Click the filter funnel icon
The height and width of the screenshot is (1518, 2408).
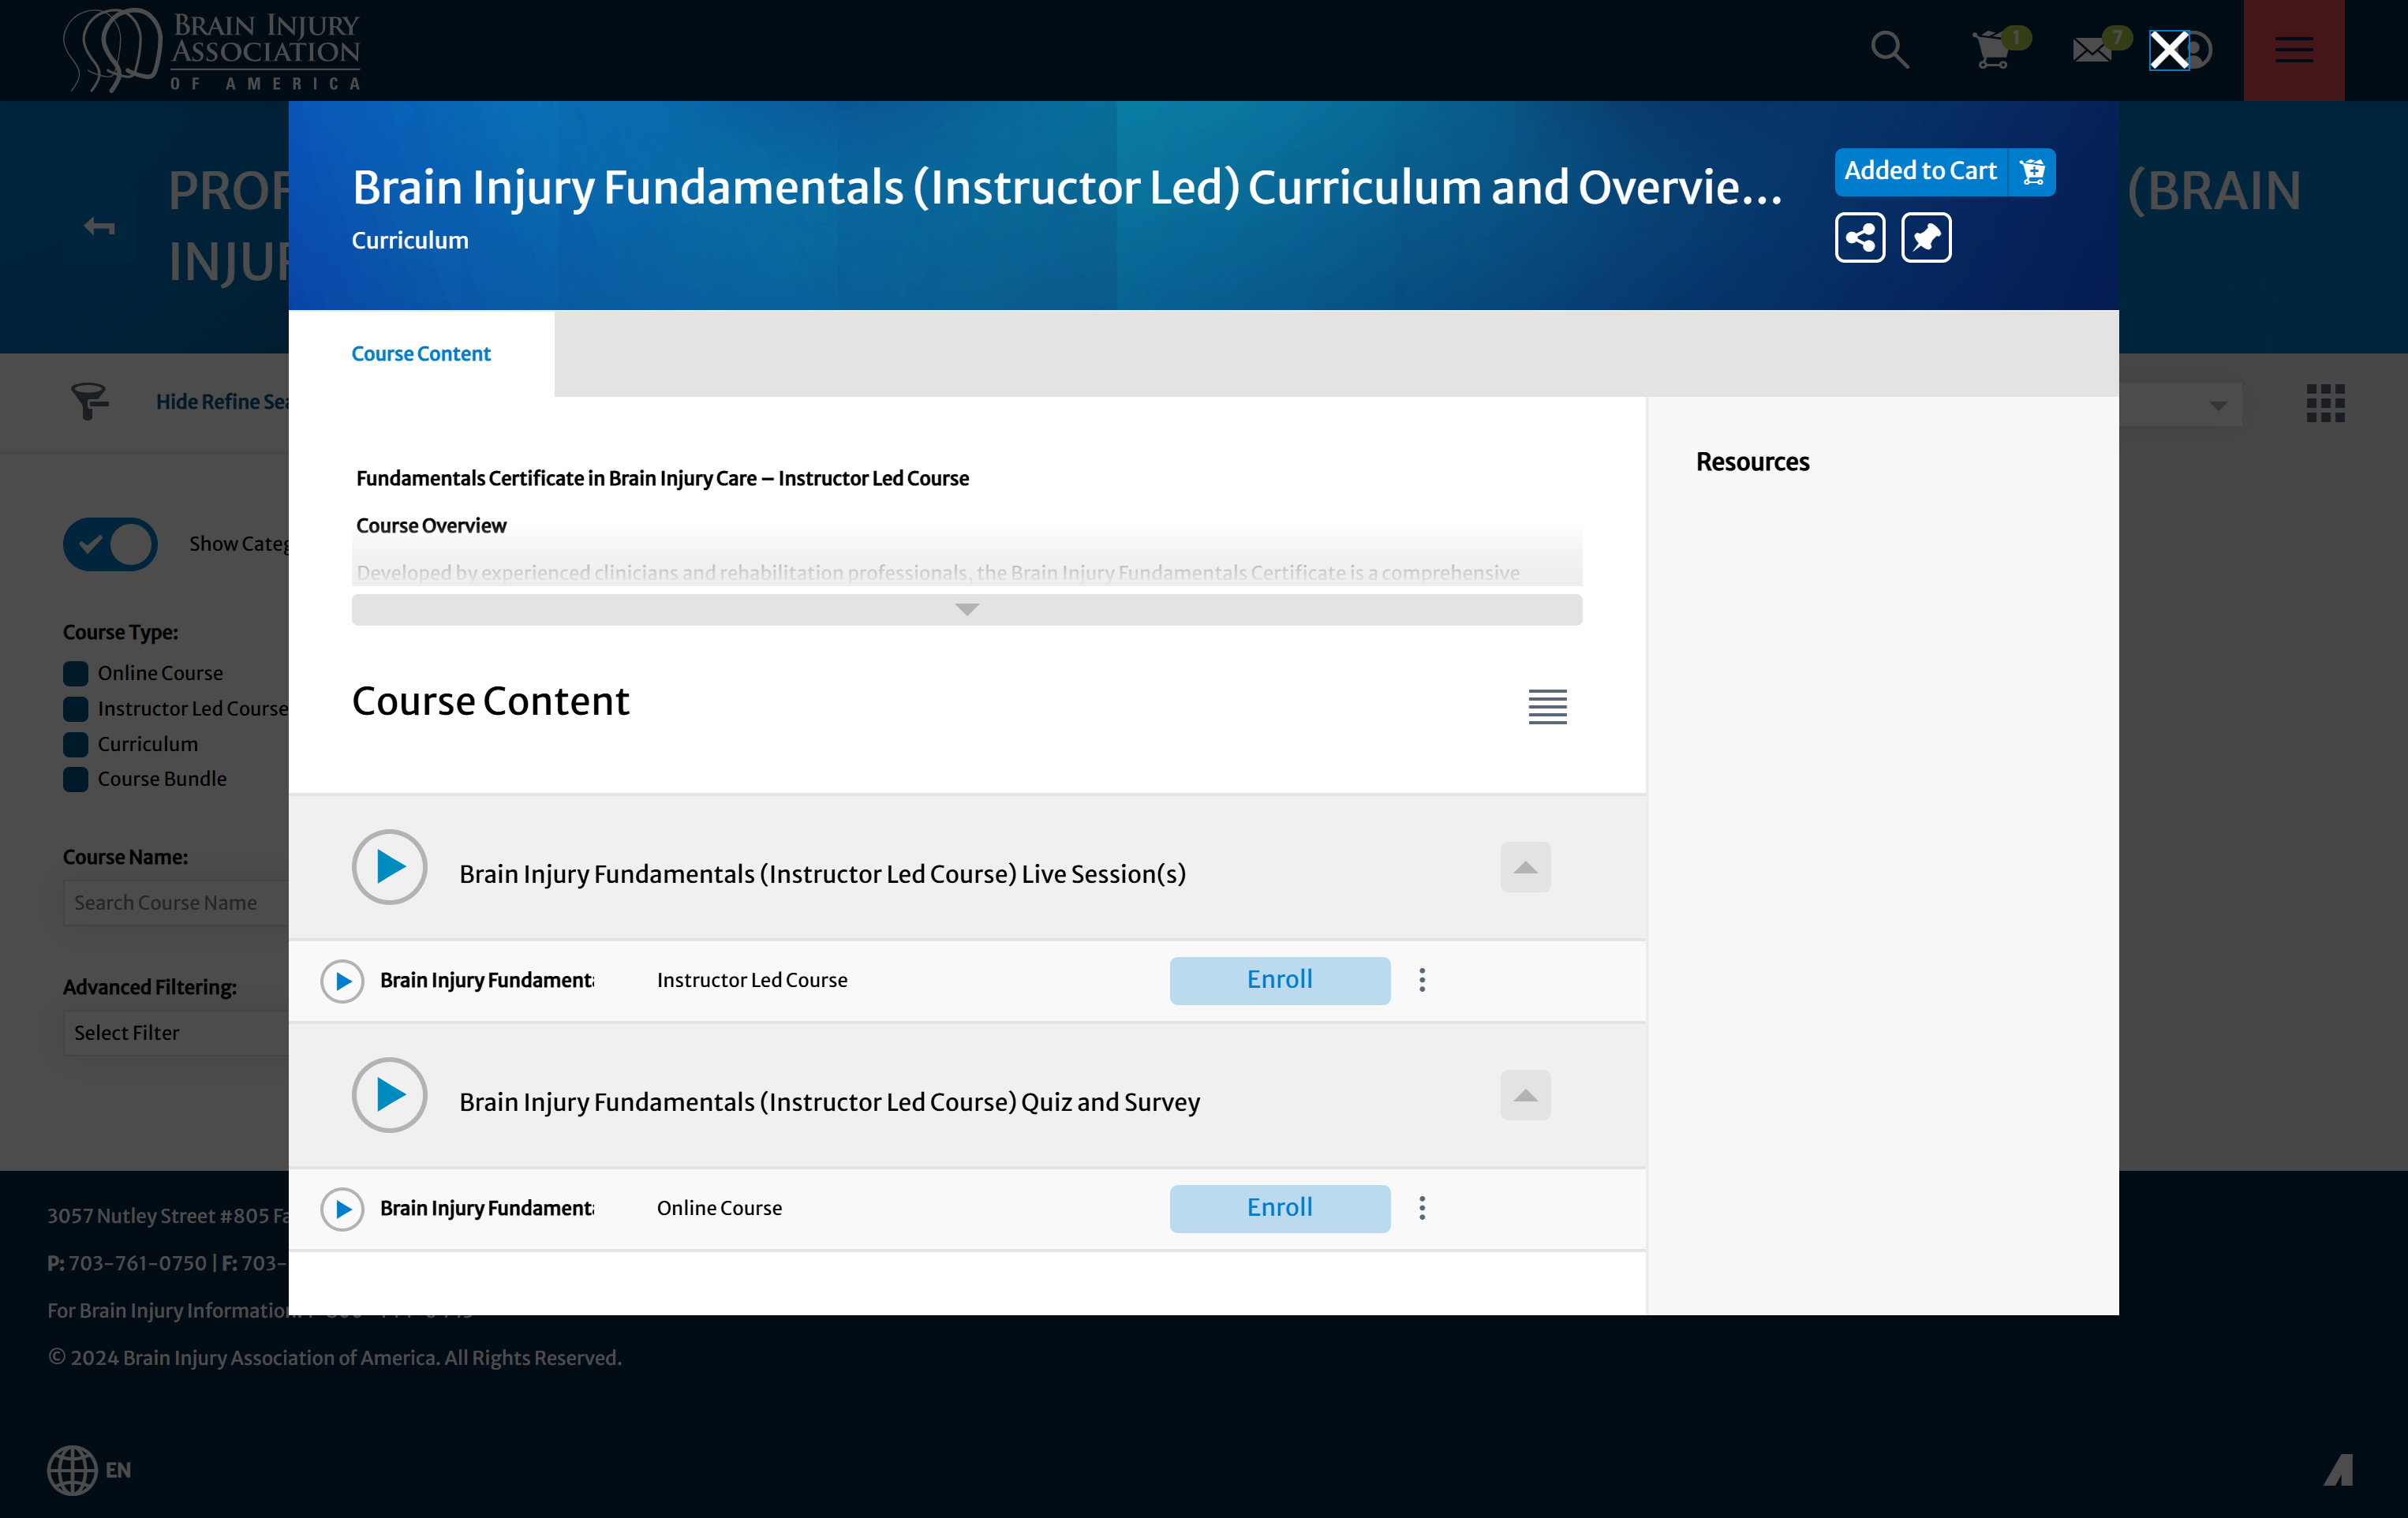pyautogui.click(x=90, y=401)
